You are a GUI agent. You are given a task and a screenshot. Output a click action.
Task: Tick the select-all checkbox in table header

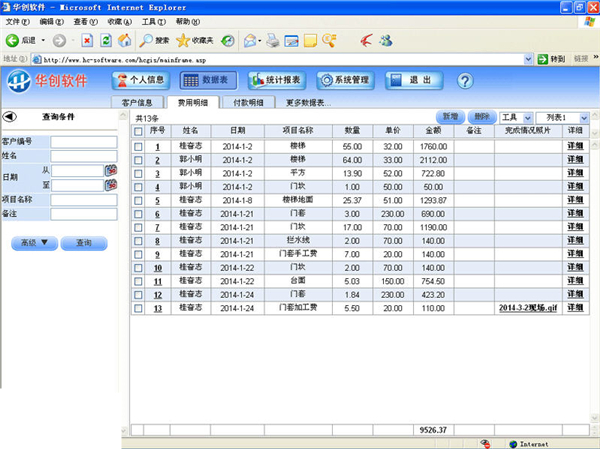(138, 131)
